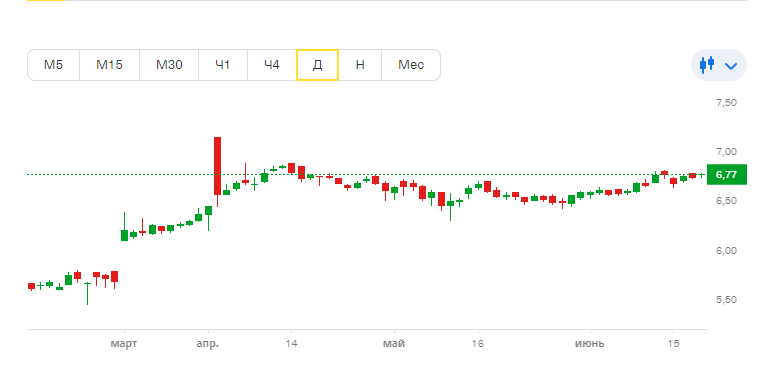Image resolution: width=777 pixels, height=390 pixels.
Task: Click the 6,00 price axis label
Action: coord(726,250)
